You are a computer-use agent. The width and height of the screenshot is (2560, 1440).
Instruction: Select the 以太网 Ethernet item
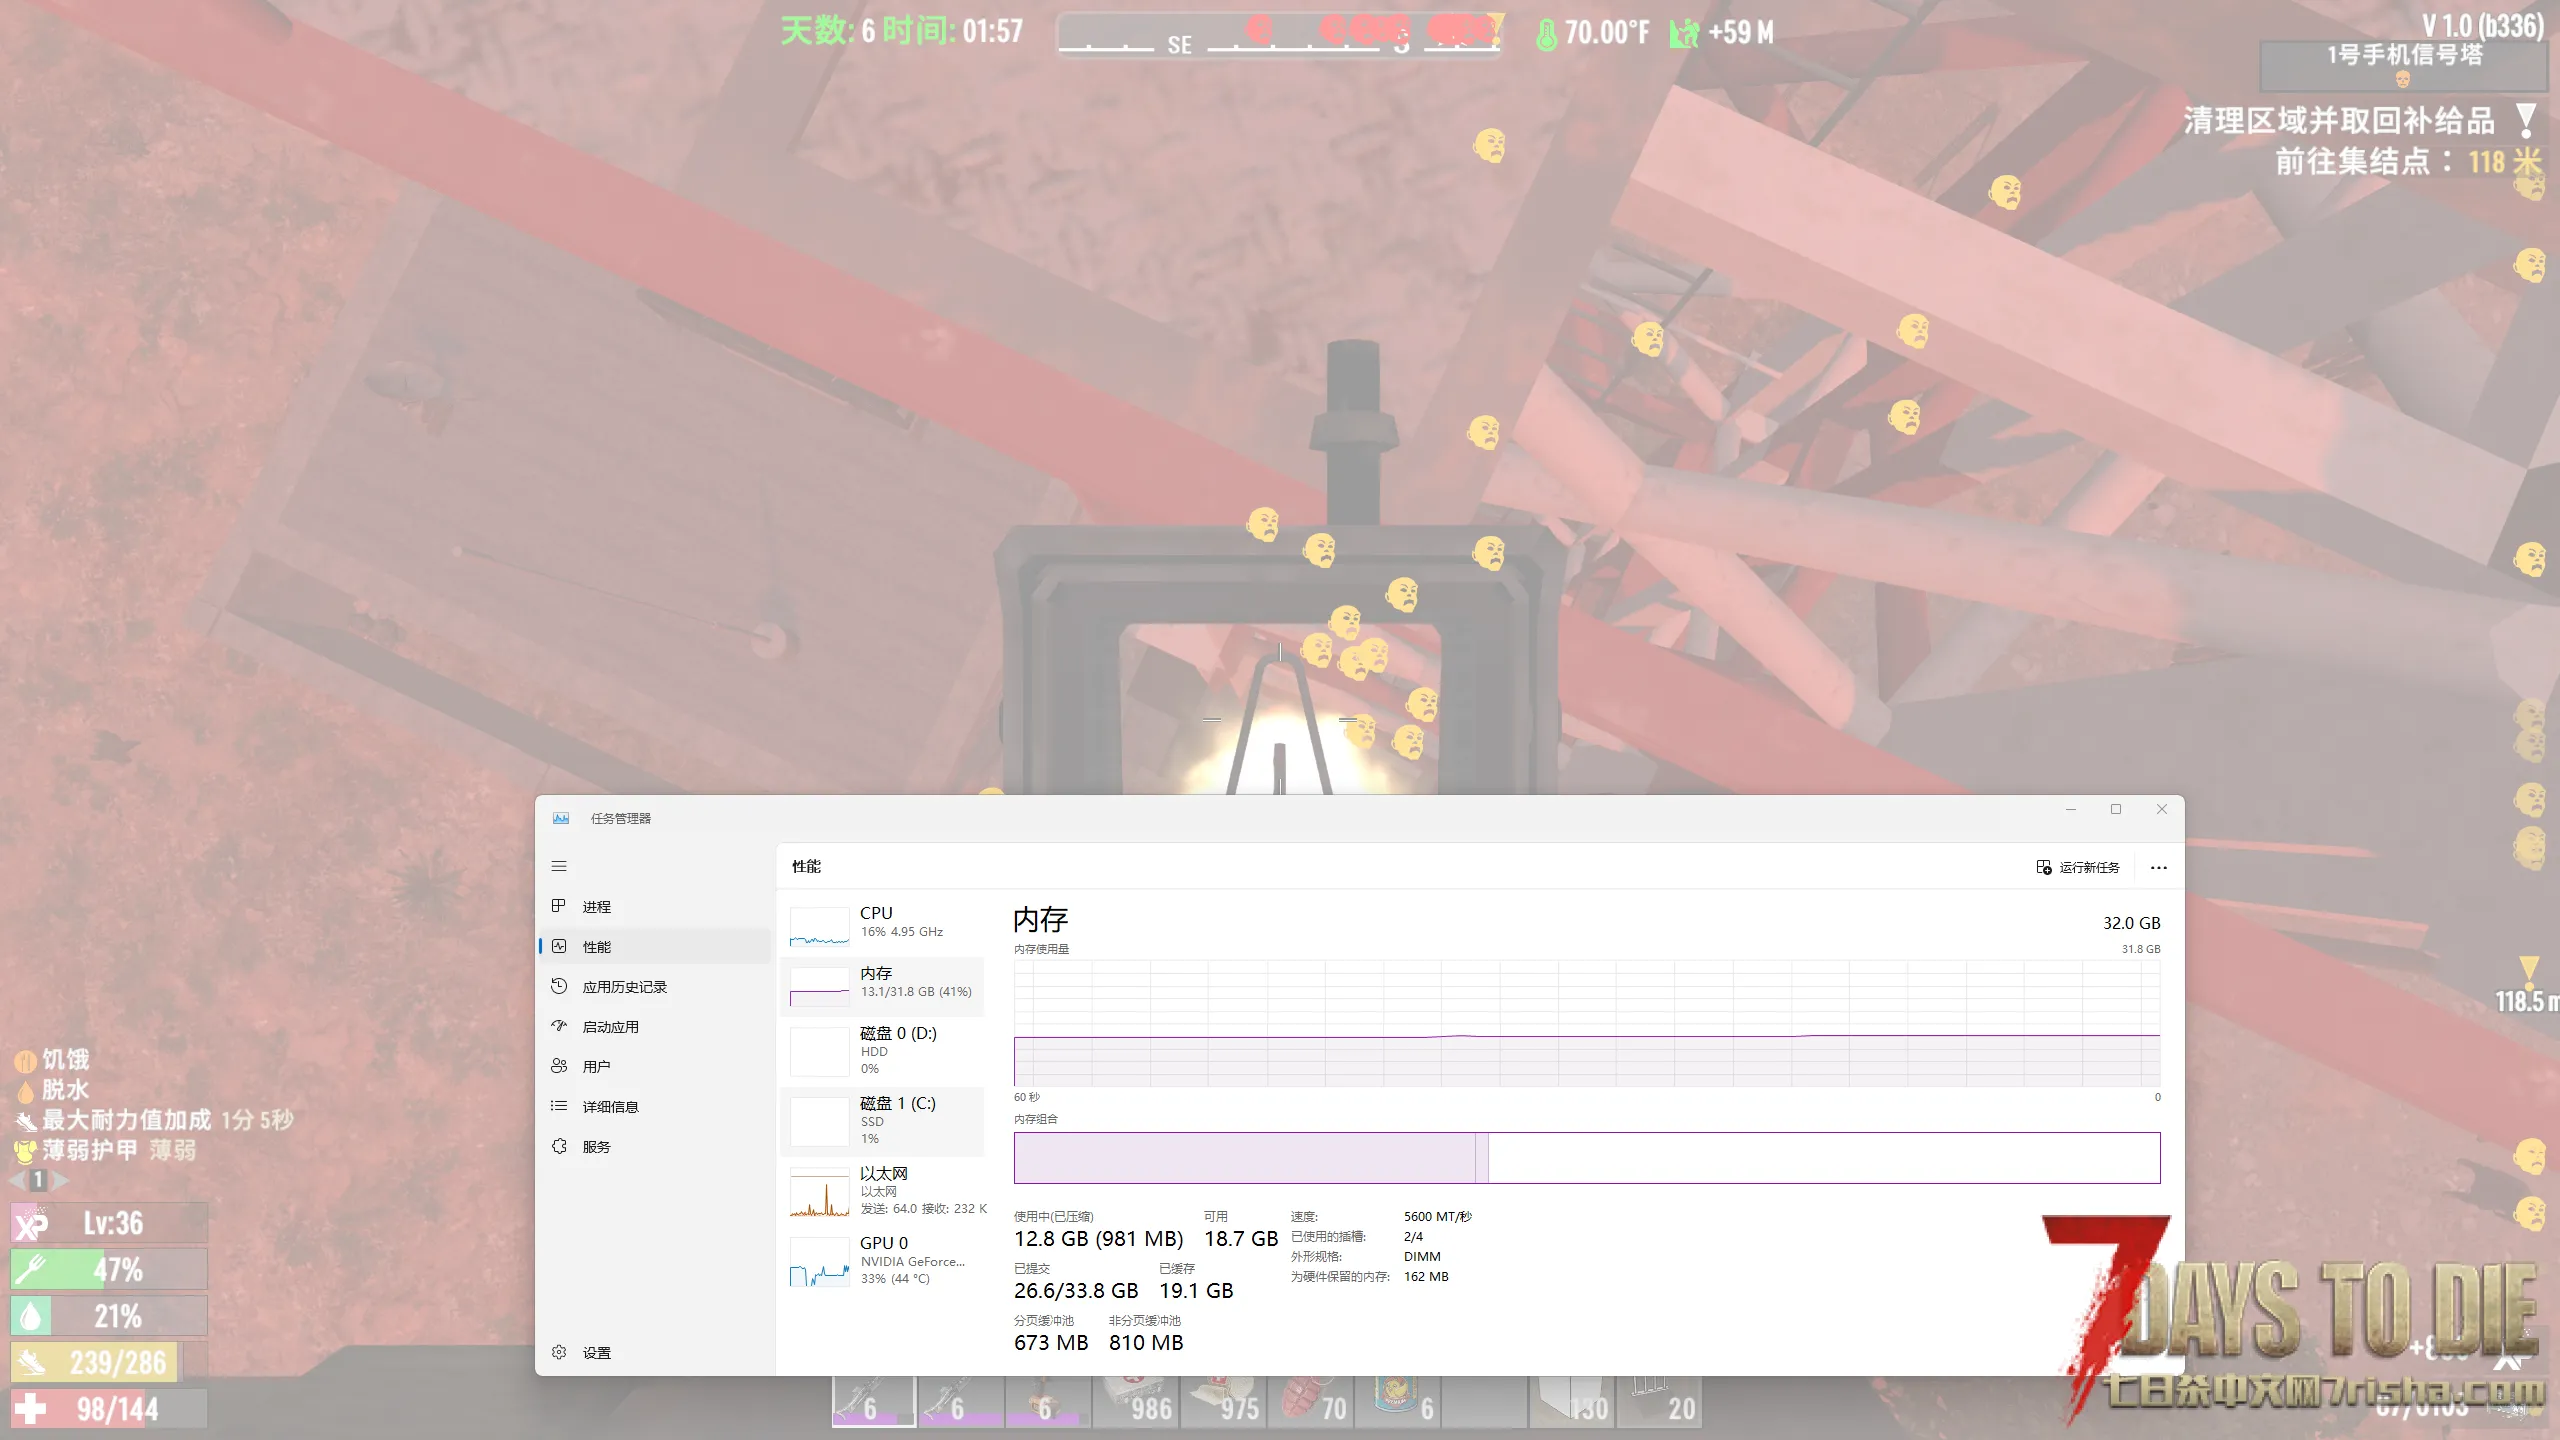883,1190
